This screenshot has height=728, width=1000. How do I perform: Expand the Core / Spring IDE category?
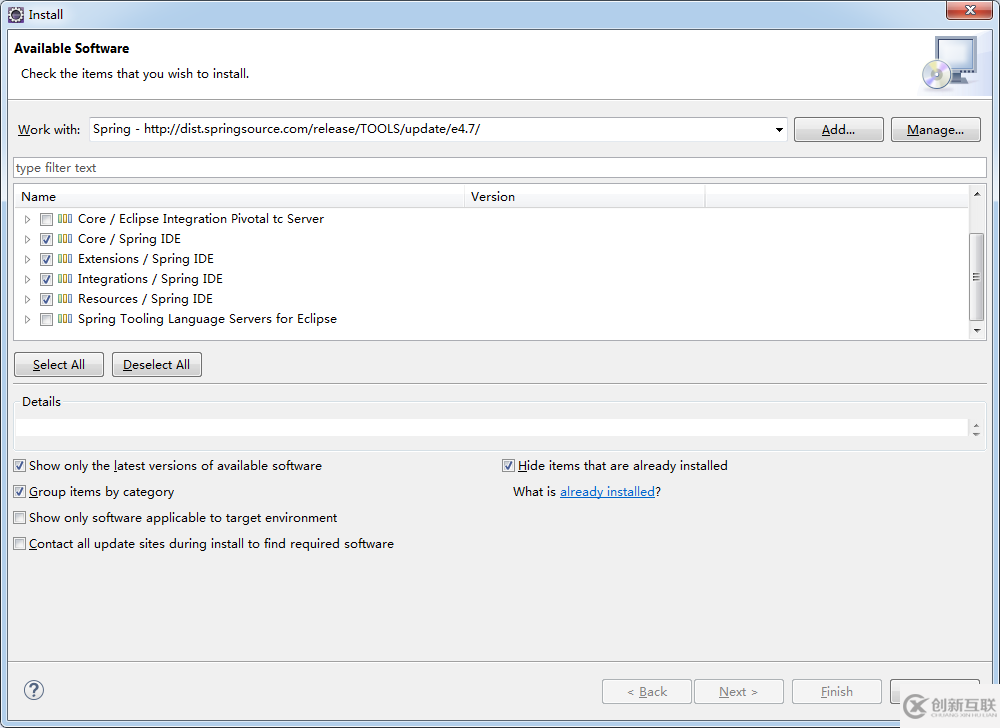pos(27,240)
